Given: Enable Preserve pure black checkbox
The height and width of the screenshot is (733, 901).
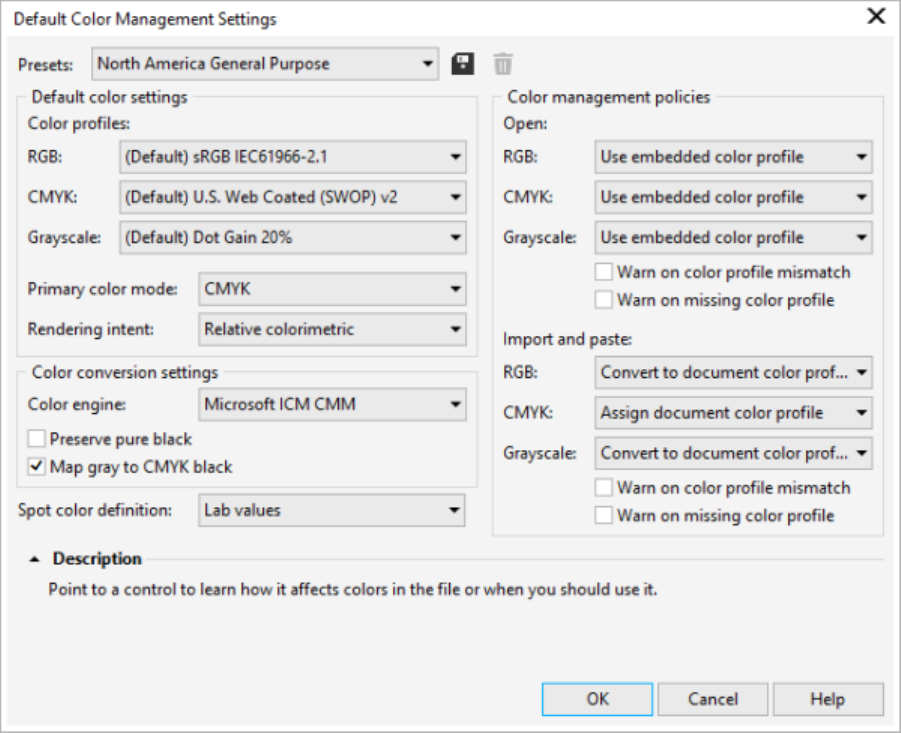Looking at the screenshot, I should point(37,439).
